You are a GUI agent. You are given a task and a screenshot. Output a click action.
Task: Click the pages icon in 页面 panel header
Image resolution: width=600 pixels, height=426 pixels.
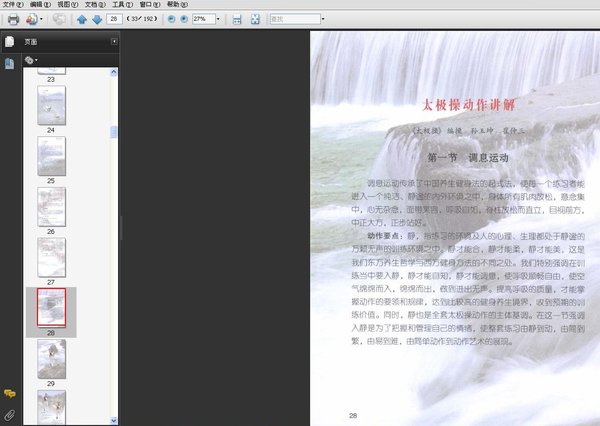10,41
